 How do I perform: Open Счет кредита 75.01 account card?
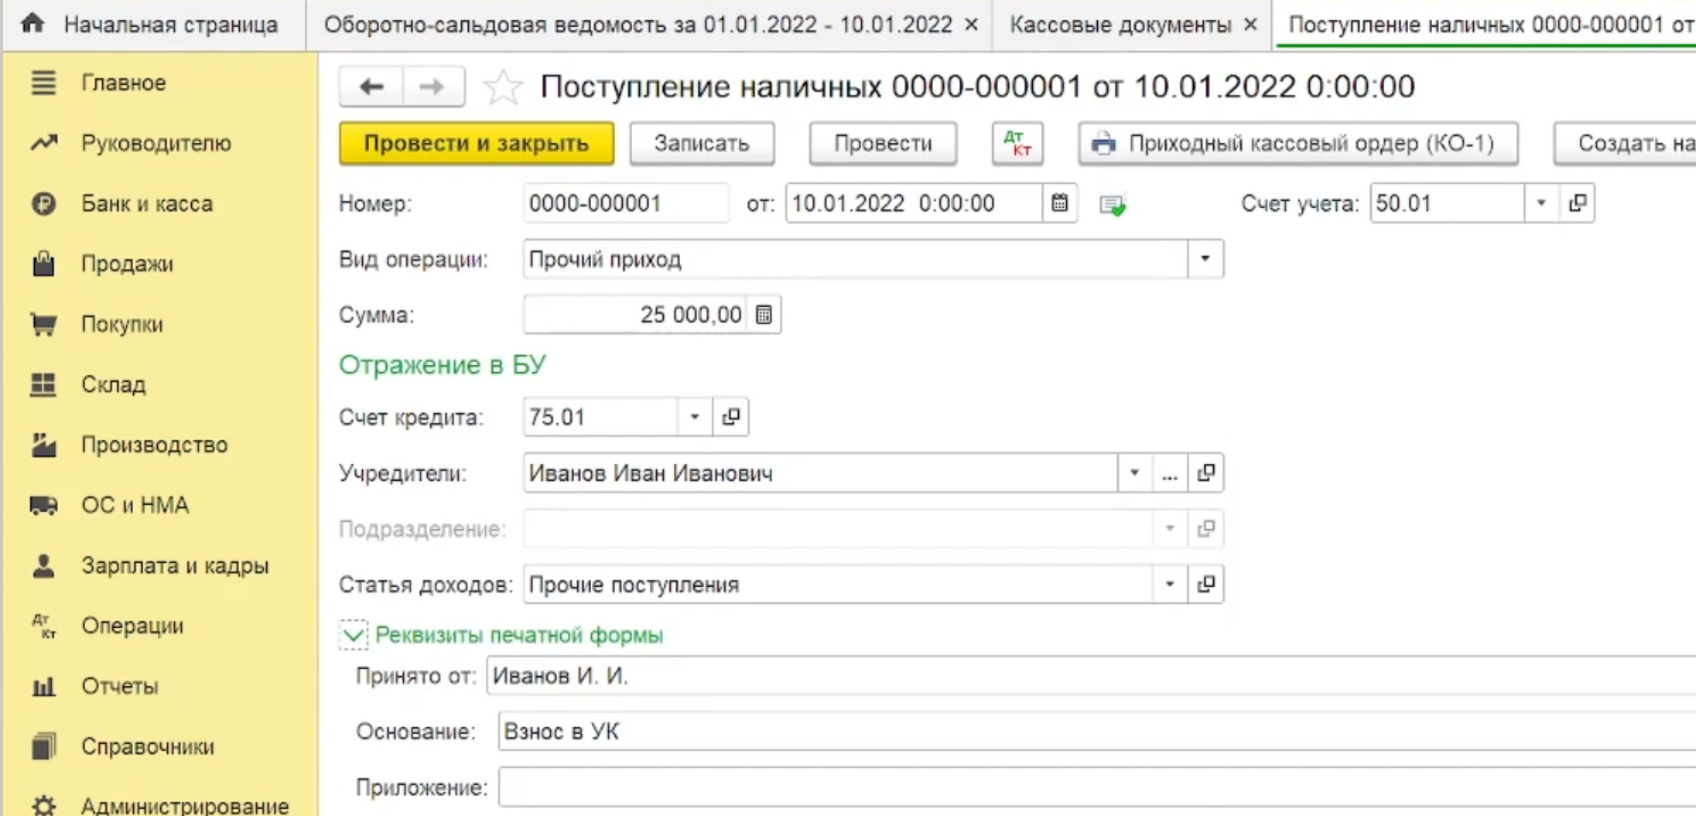pos(731,417)
